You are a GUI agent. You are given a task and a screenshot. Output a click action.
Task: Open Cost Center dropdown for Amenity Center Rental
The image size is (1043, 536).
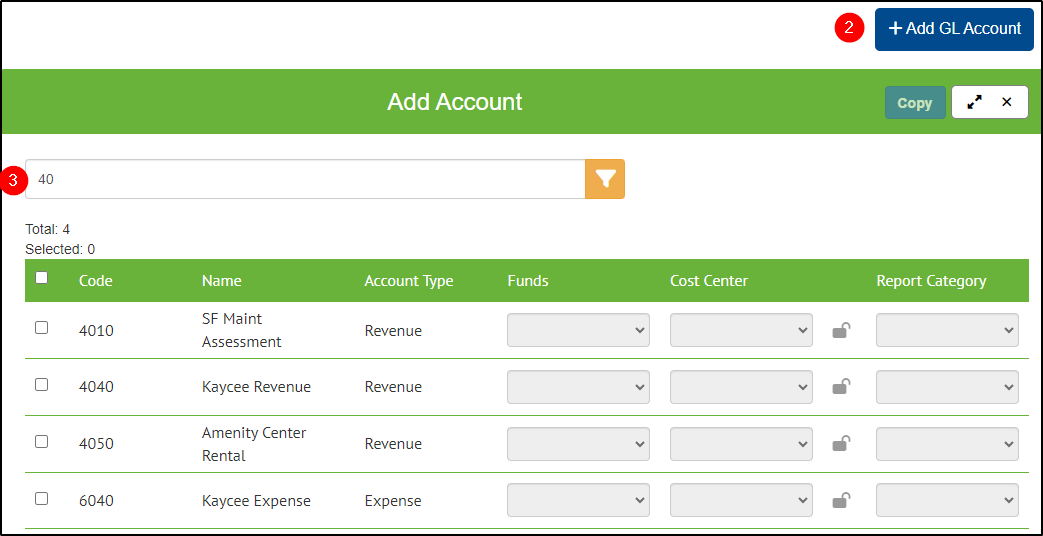[x=741, y=444]
